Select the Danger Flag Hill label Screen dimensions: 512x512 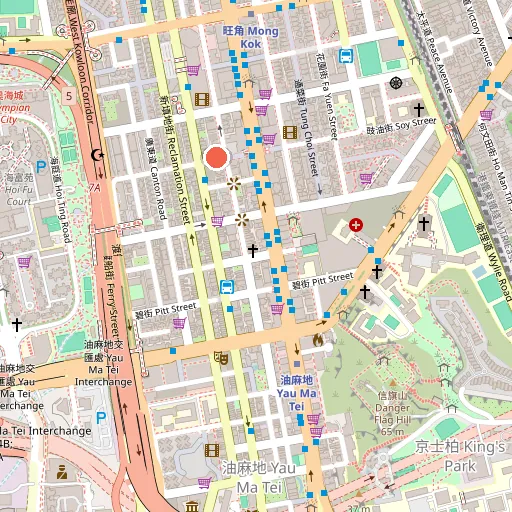pos(393,414)
